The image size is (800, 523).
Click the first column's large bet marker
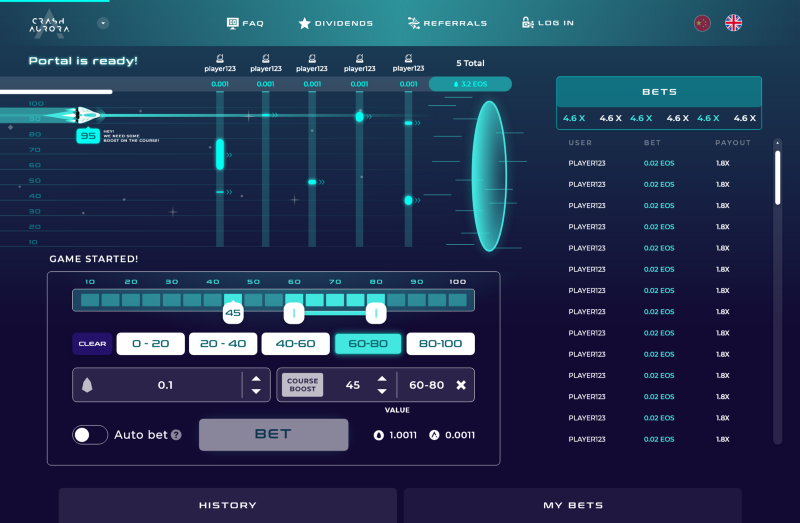tap(220, 154)
